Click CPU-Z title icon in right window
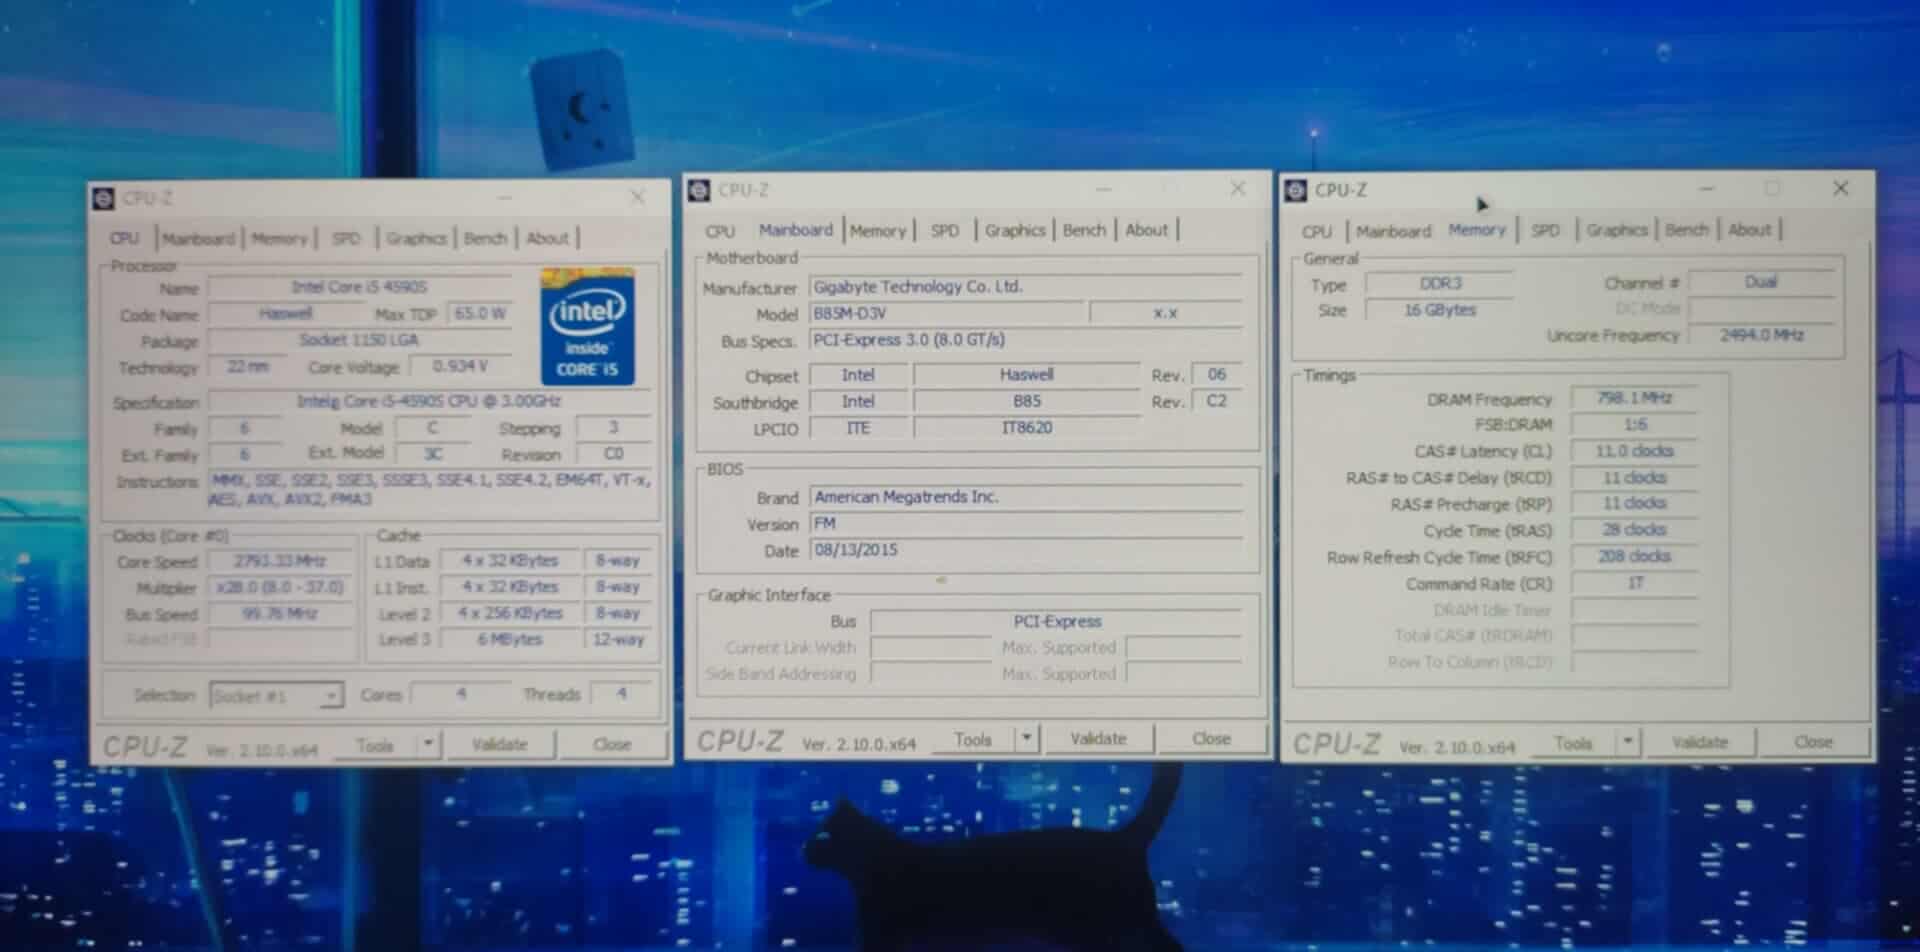This screenshot has width=1920, height=952. [1296, 190]
